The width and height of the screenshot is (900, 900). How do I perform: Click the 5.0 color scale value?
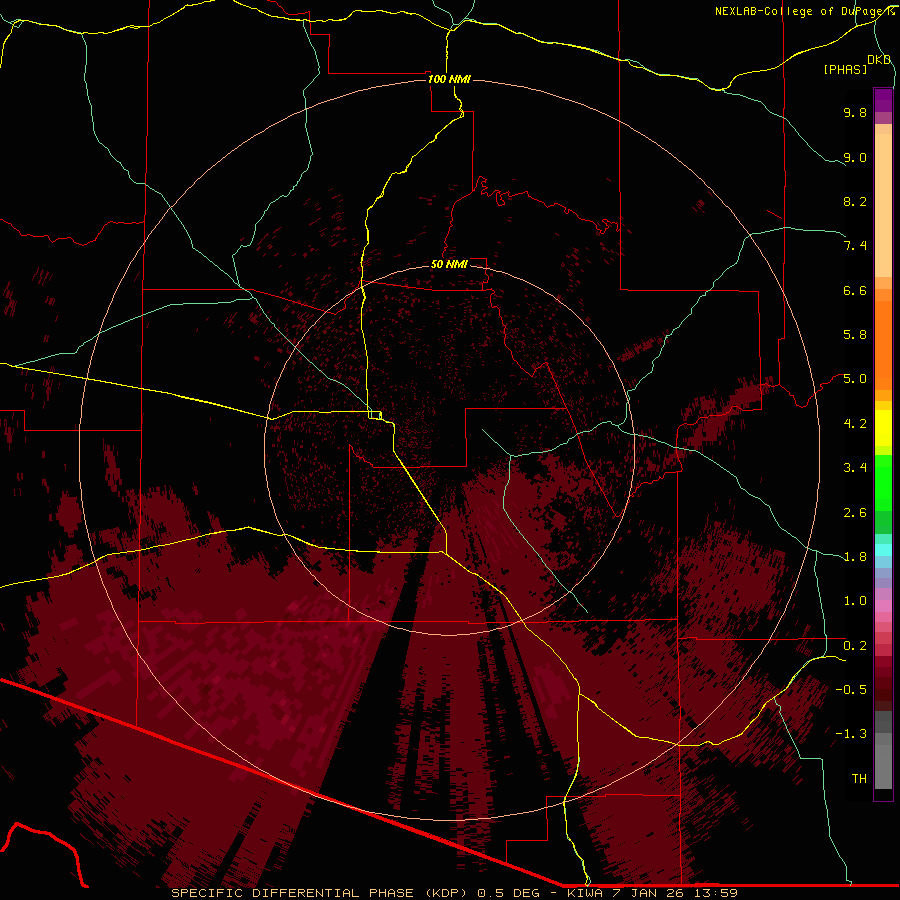coord(855,379)
